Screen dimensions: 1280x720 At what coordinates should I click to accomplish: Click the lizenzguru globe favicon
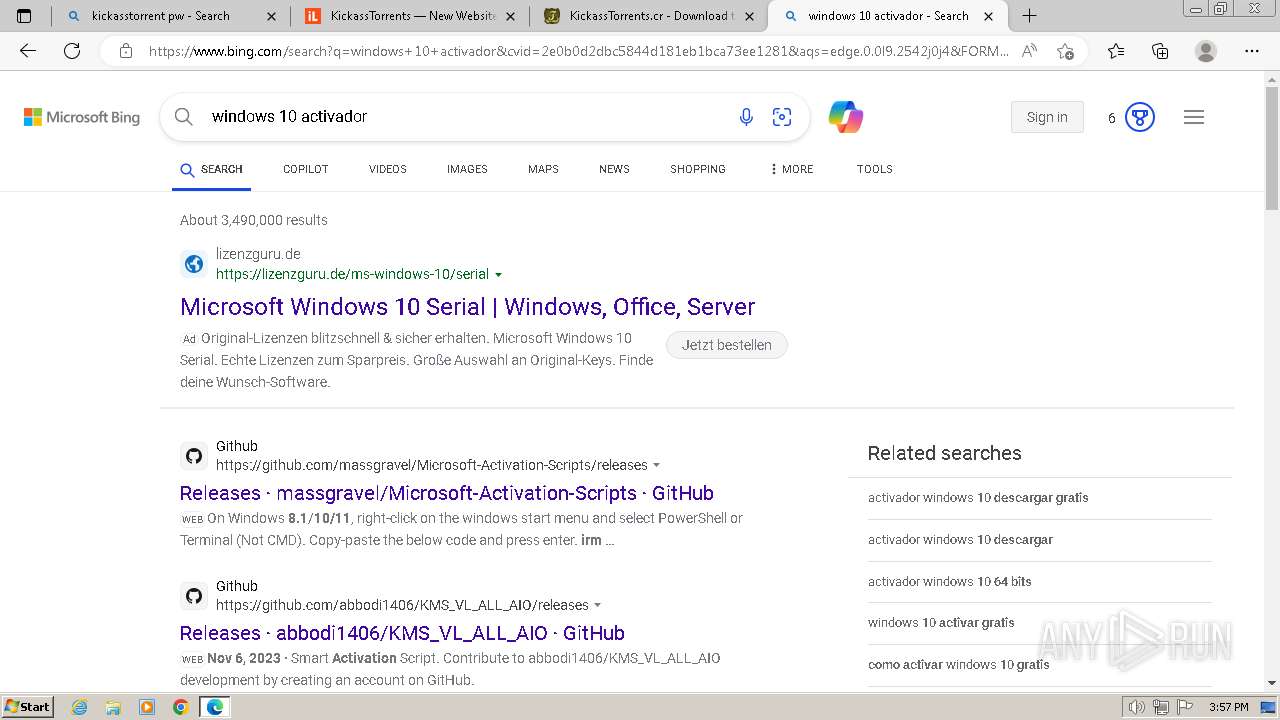(194, 264)
